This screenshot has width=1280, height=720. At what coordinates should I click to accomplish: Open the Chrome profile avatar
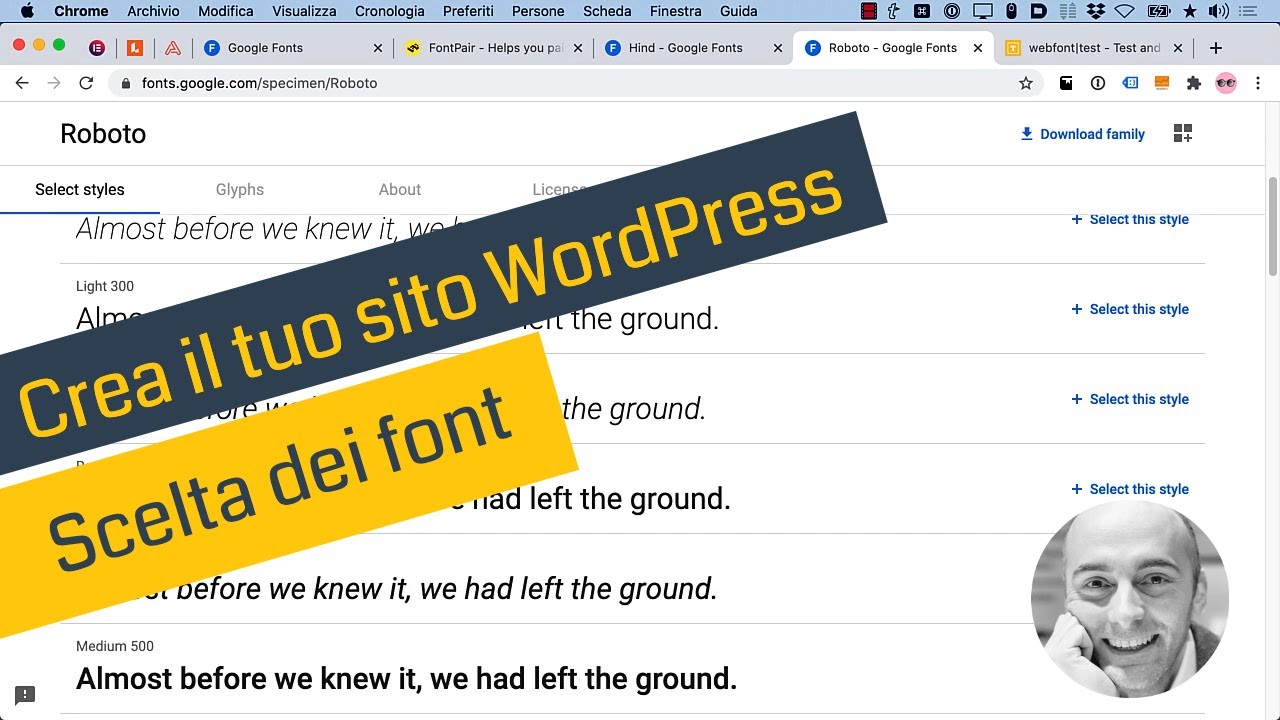point(1226,83)
